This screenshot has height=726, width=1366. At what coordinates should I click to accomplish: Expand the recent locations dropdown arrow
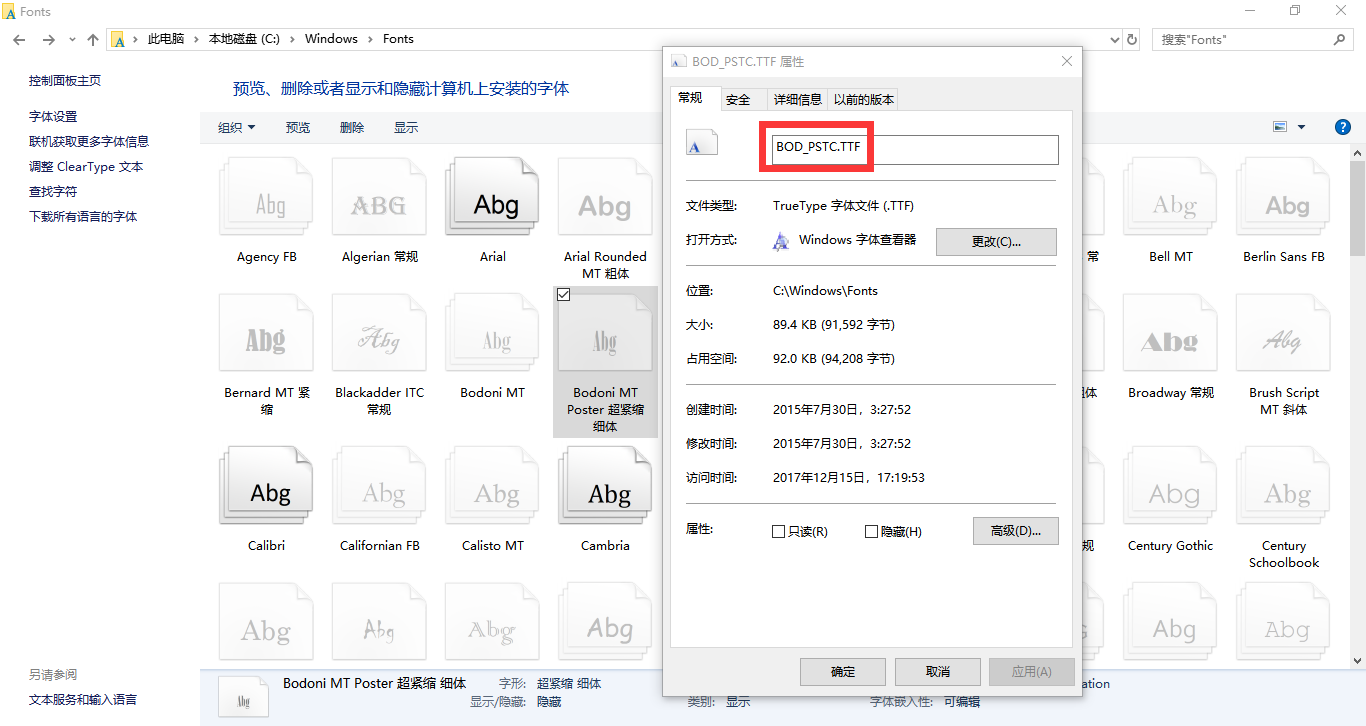point(72,40)
